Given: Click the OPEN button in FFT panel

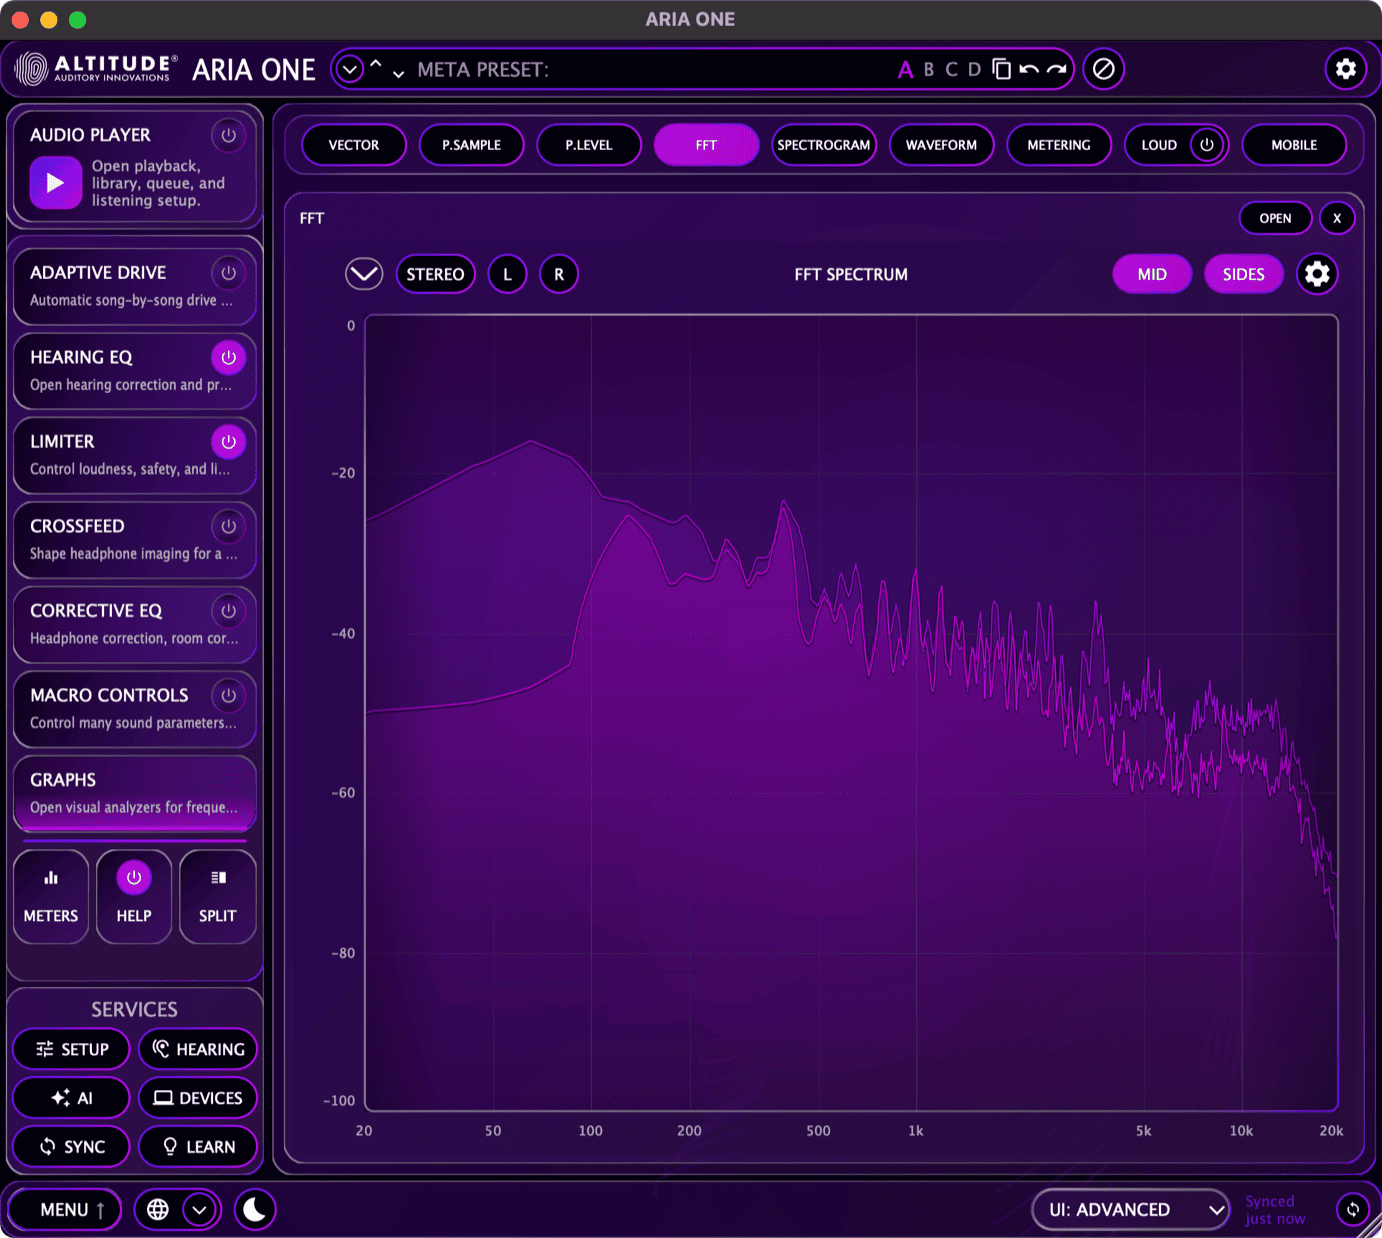Looking at the screenshot, I should (1275, 218).
